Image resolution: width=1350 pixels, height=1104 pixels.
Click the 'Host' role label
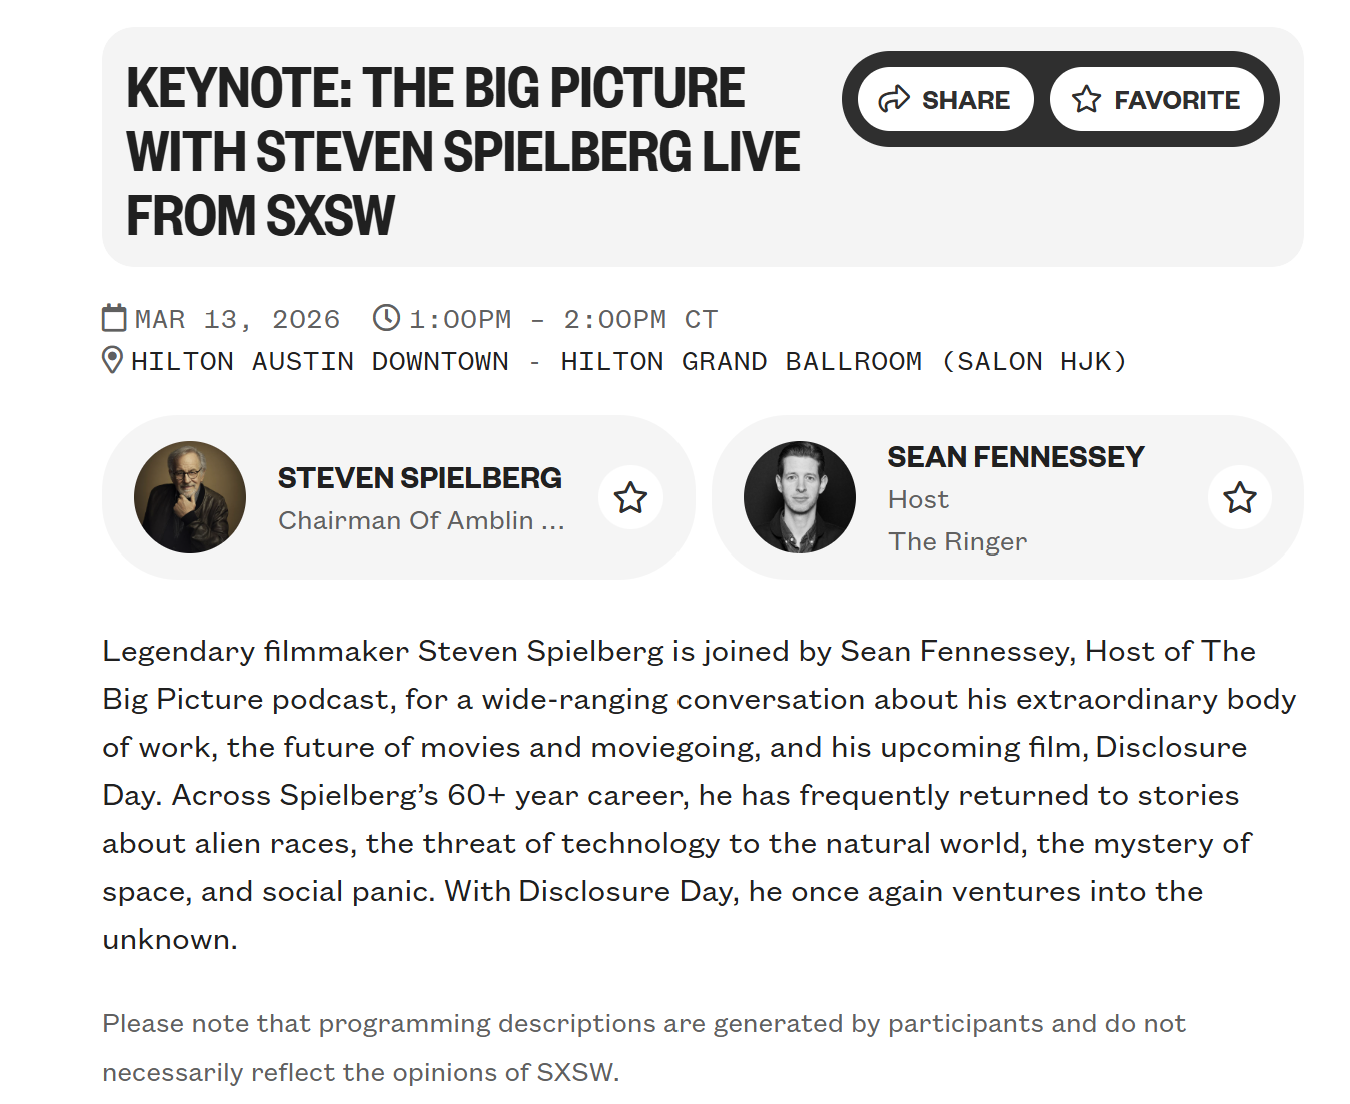coord(918,499)
